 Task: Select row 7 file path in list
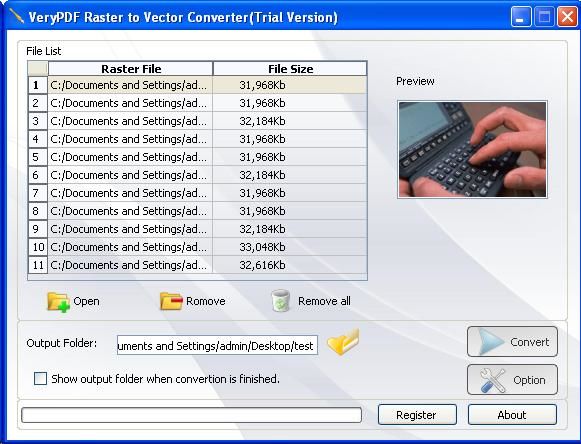pyautogui.click(x=130, y=193)
